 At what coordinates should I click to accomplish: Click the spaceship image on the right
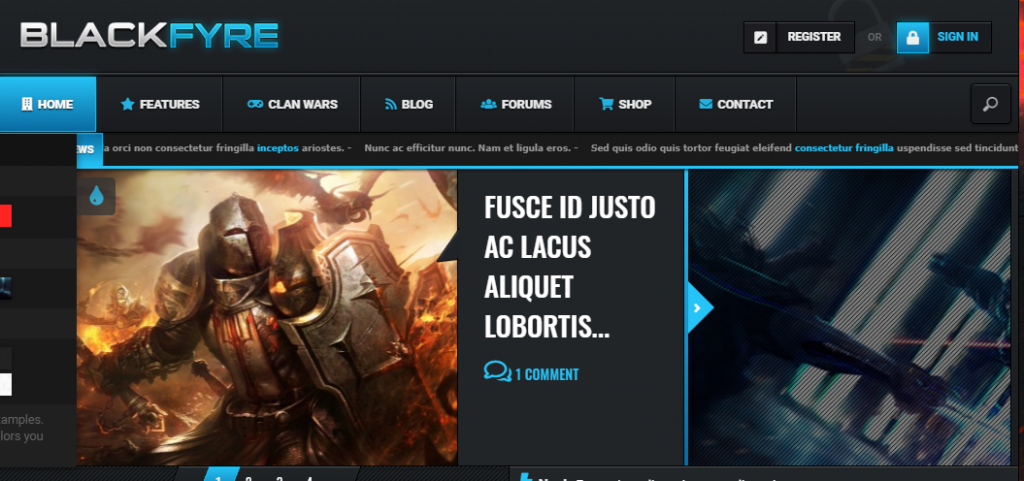850,318
